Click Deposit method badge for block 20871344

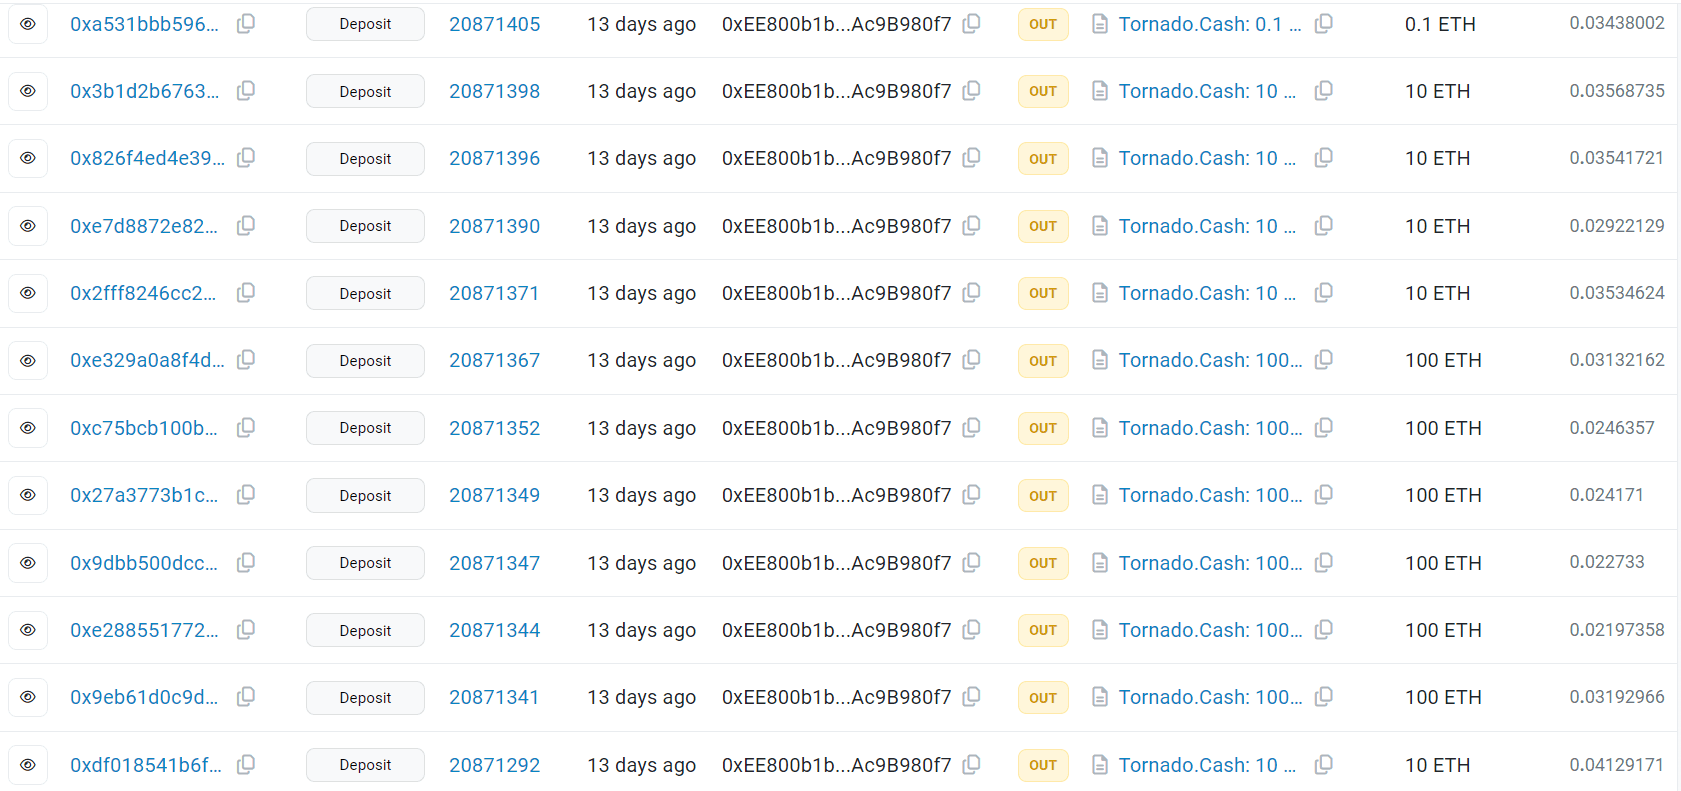(365, 630)
